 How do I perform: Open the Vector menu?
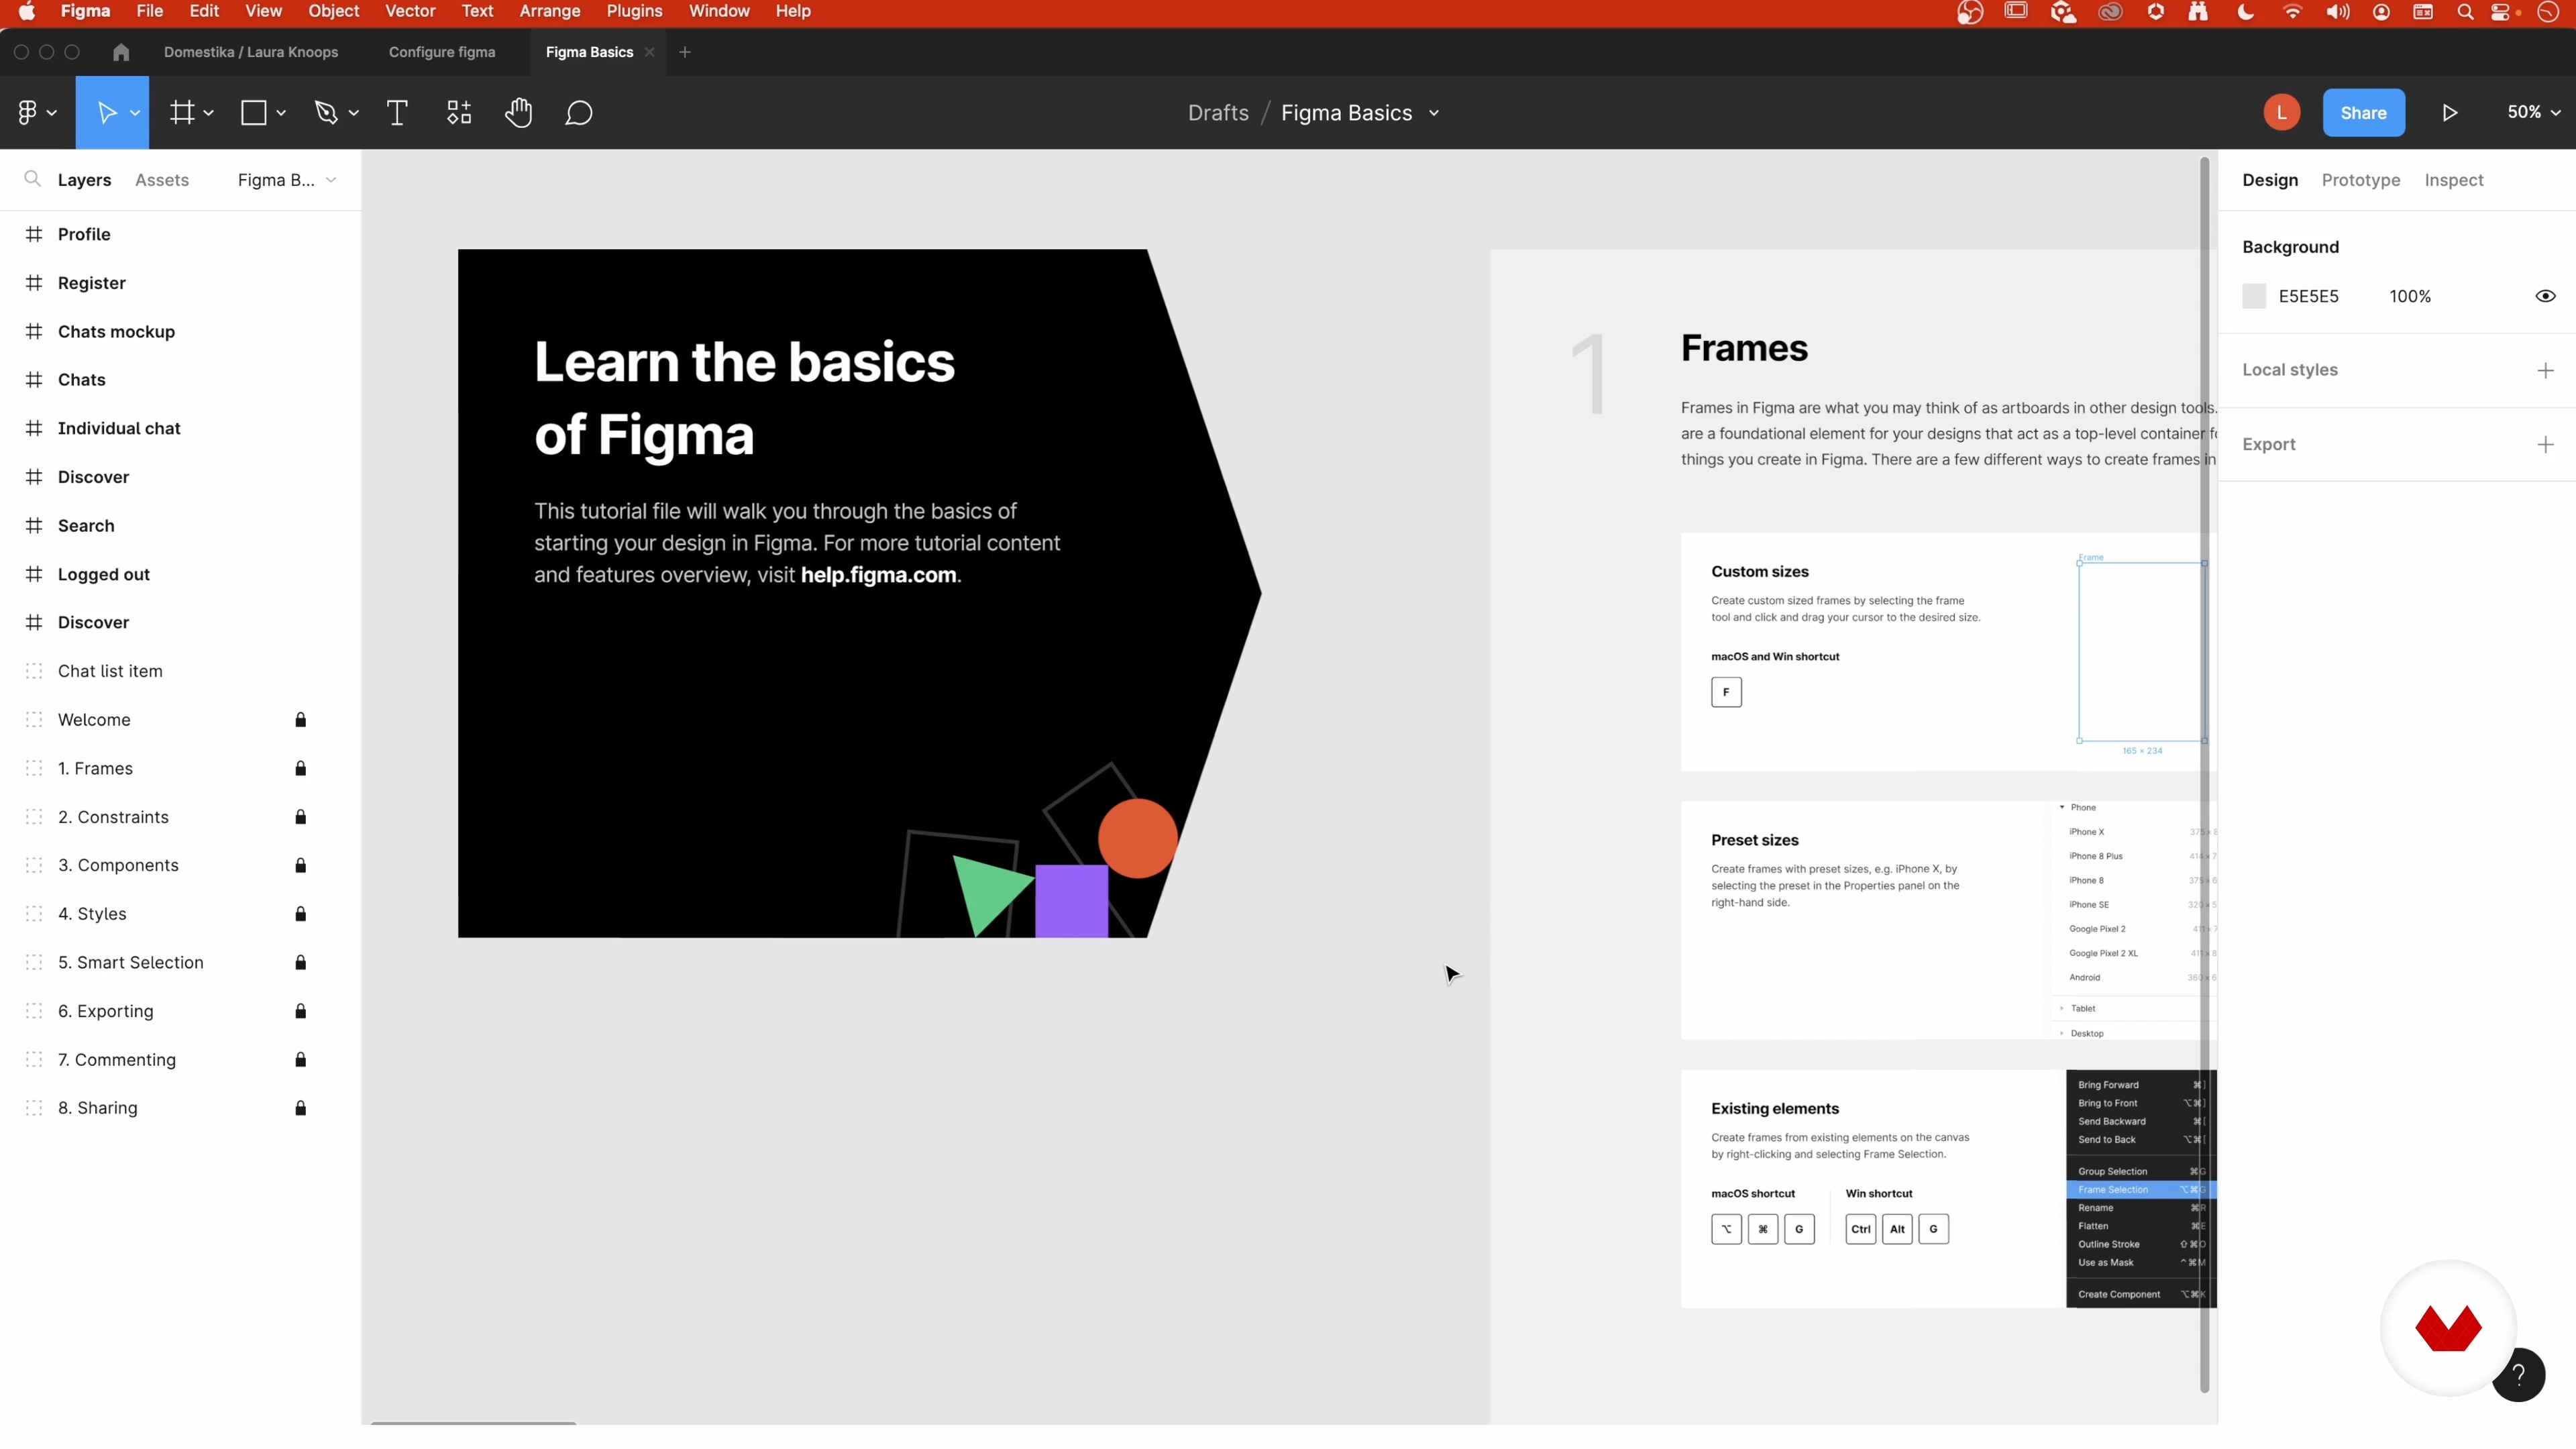click(x=410, y=11)
